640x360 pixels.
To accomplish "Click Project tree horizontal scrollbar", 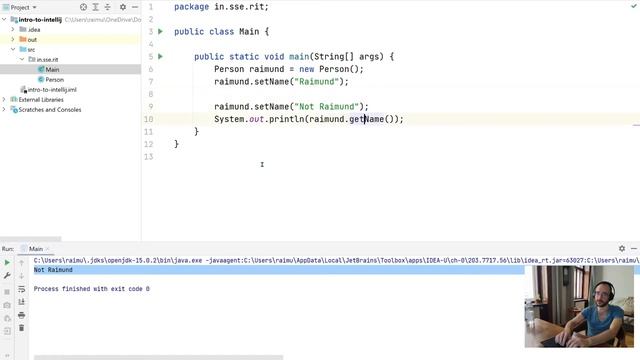I will (31, 239).
